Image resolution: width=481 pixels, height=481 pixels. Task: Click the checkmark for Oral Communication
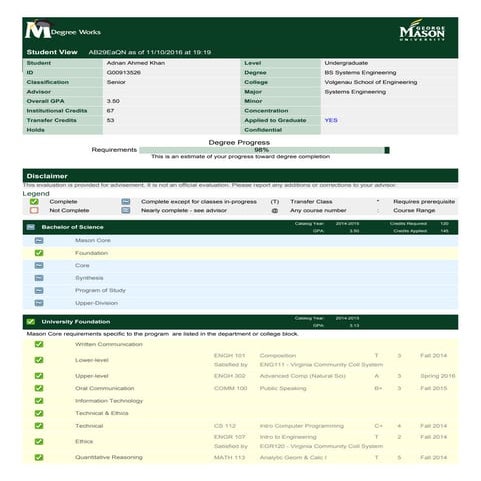39,388
